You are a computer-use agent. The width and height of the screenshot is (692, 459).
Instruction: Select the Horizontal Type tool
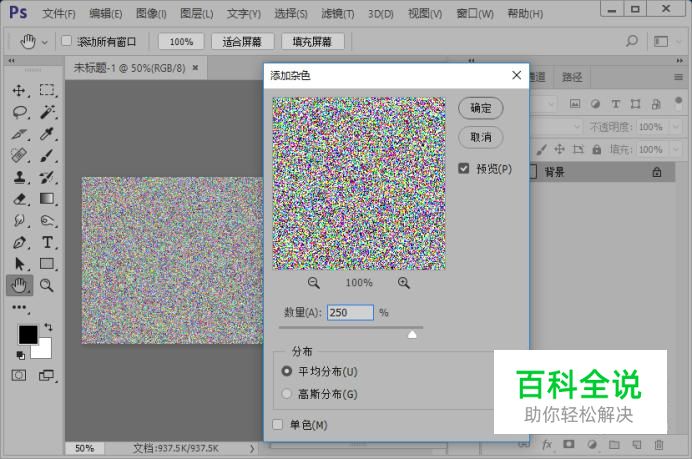(47, 242)
